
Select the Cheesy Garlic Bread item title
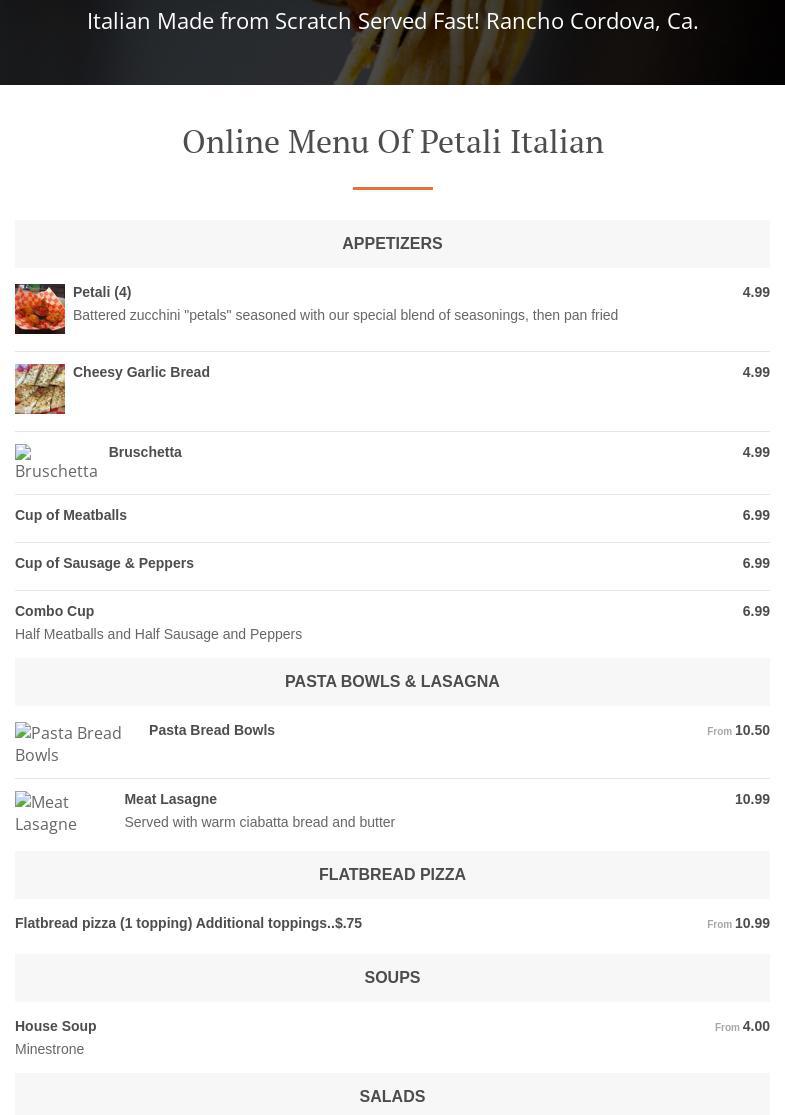coord(141,372)
